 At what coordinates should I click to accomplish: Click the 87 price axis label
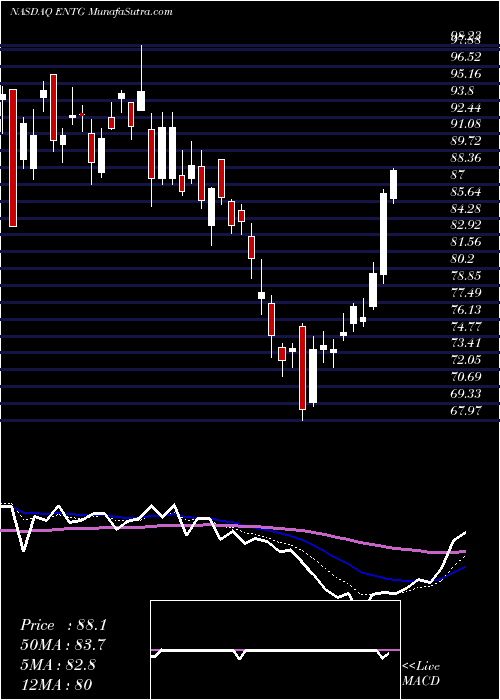pyautogui.click(x=458, y=175)
